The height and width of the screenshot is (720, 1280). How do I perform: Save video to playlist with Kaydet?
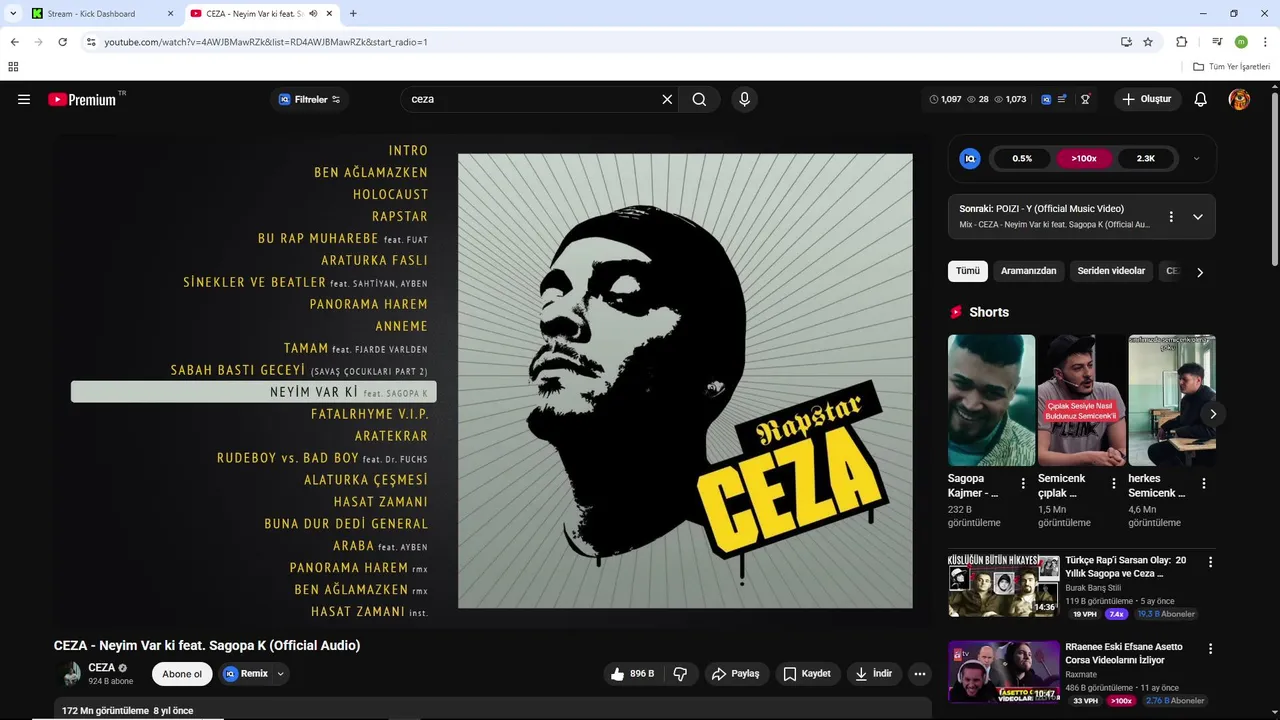(807, 674)
